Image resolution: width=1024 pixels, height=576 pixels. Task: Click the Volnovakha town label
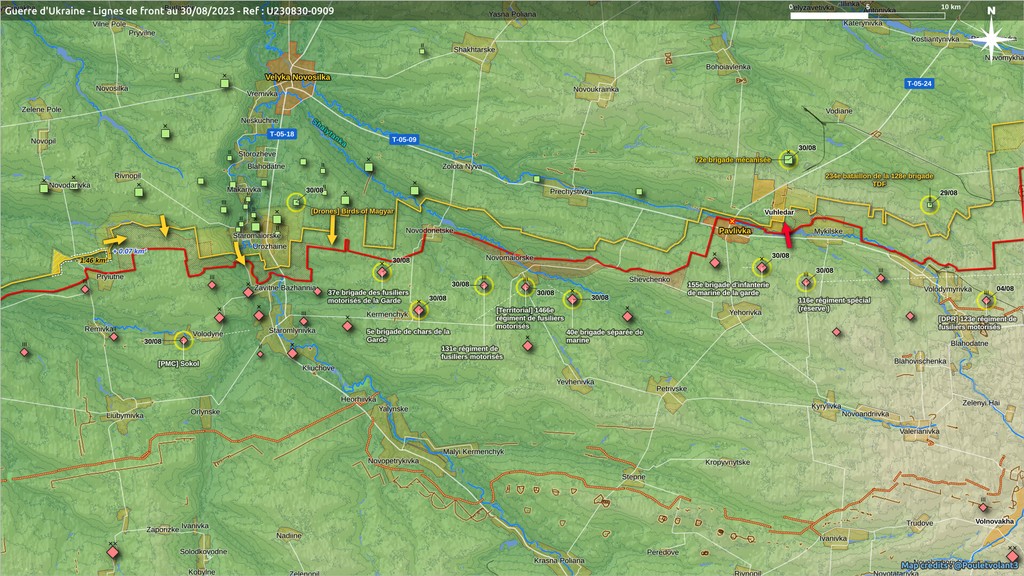[x=995, y=521]
